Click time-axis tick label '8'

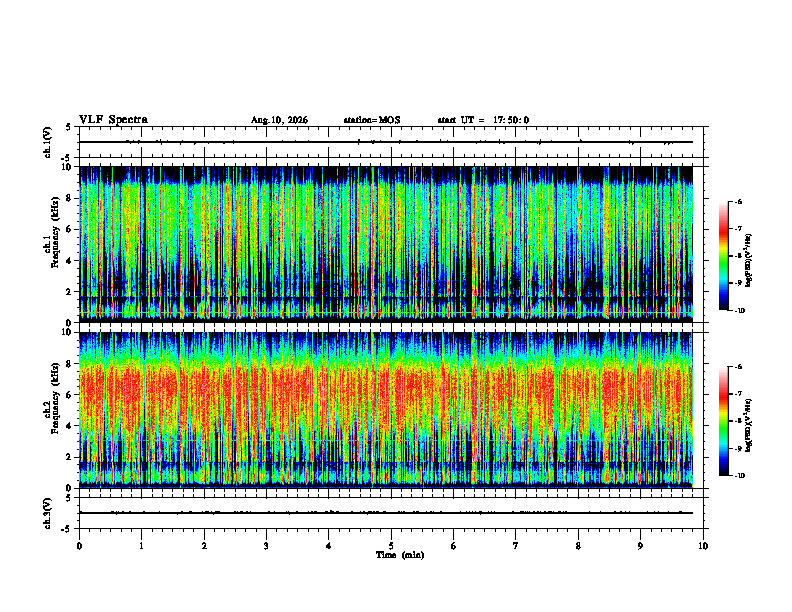[x=578, y=546]
